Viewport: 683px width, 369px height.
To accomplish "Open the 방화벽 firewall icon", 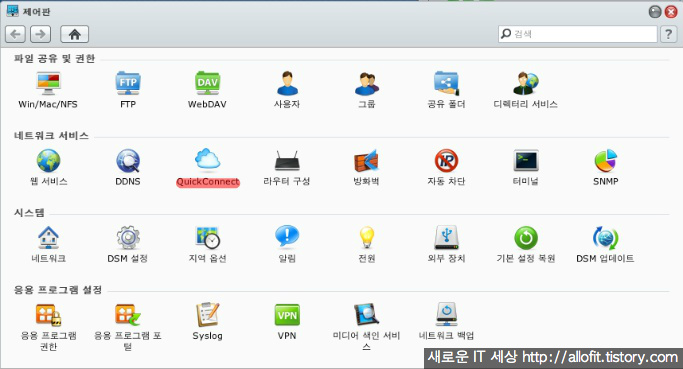I will point(367,161).
